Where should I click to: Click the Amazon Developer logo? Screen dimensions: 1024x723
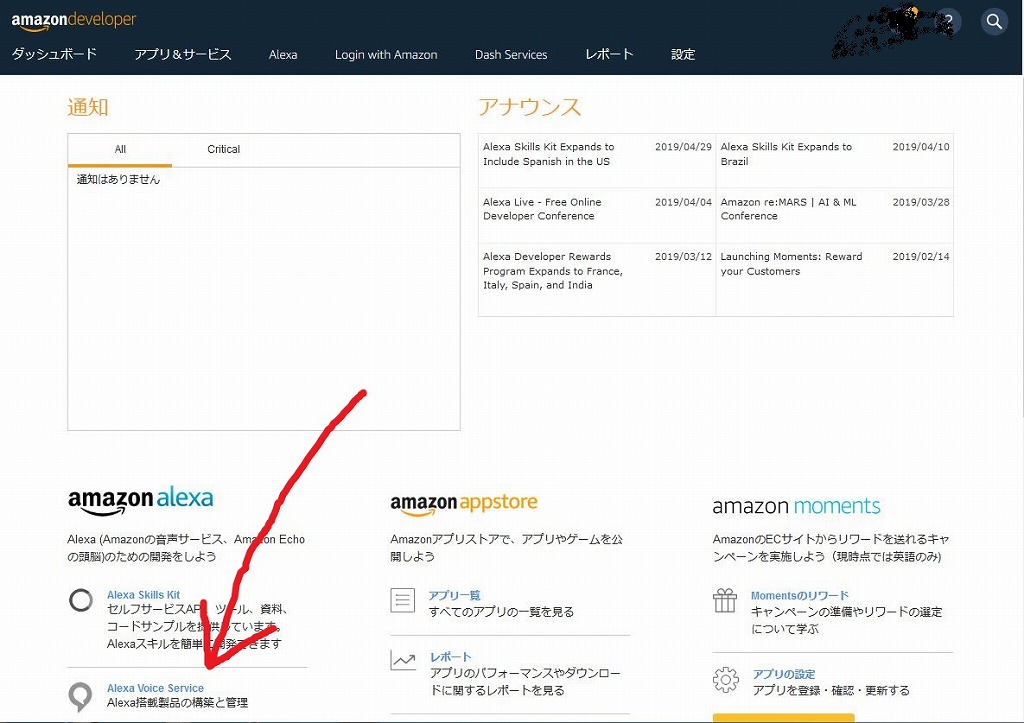(74, 21)
